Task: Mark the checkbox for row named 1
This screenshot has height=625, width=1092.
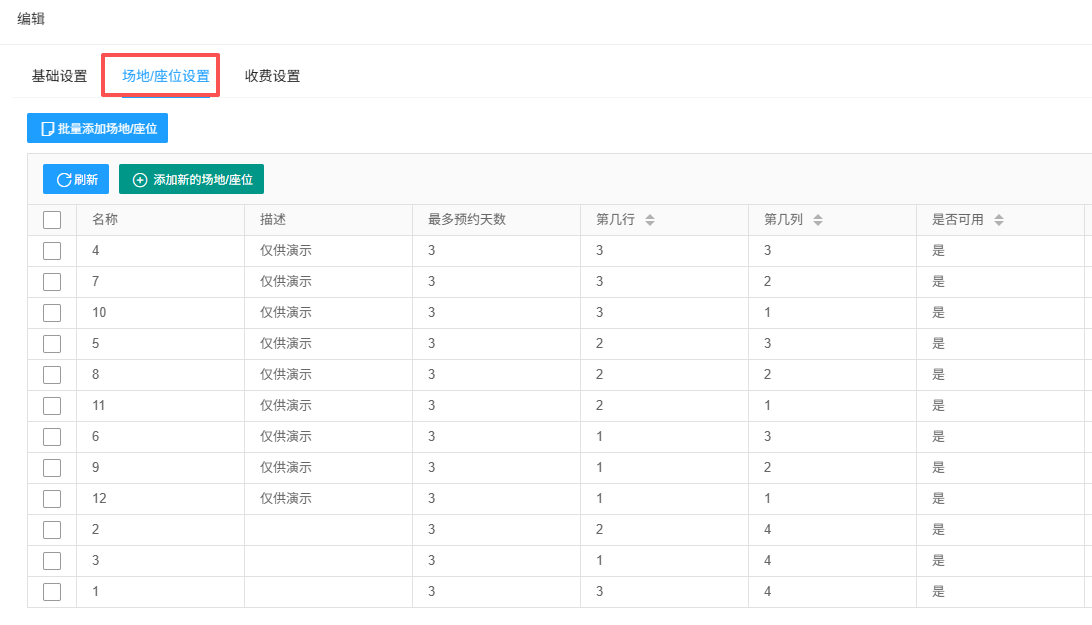Action: pyautogui.click(x=52, y=592)
